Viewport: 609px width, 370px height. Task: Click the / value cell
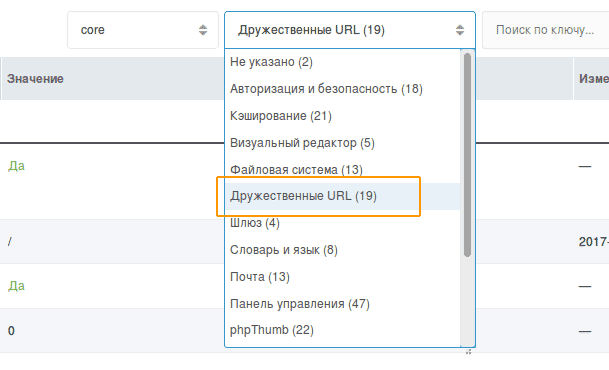10,242
